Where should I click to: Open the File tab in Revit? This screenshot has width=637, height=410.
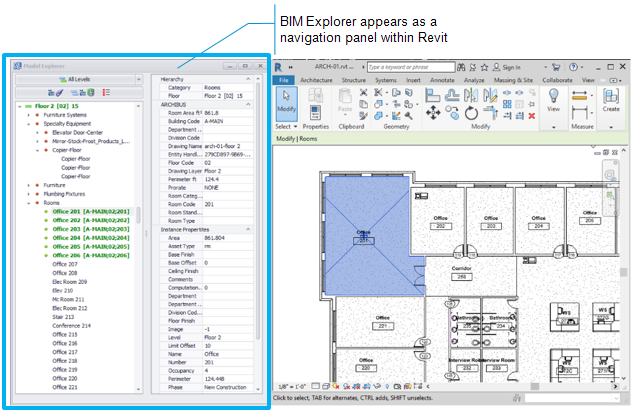coord(284,80)
